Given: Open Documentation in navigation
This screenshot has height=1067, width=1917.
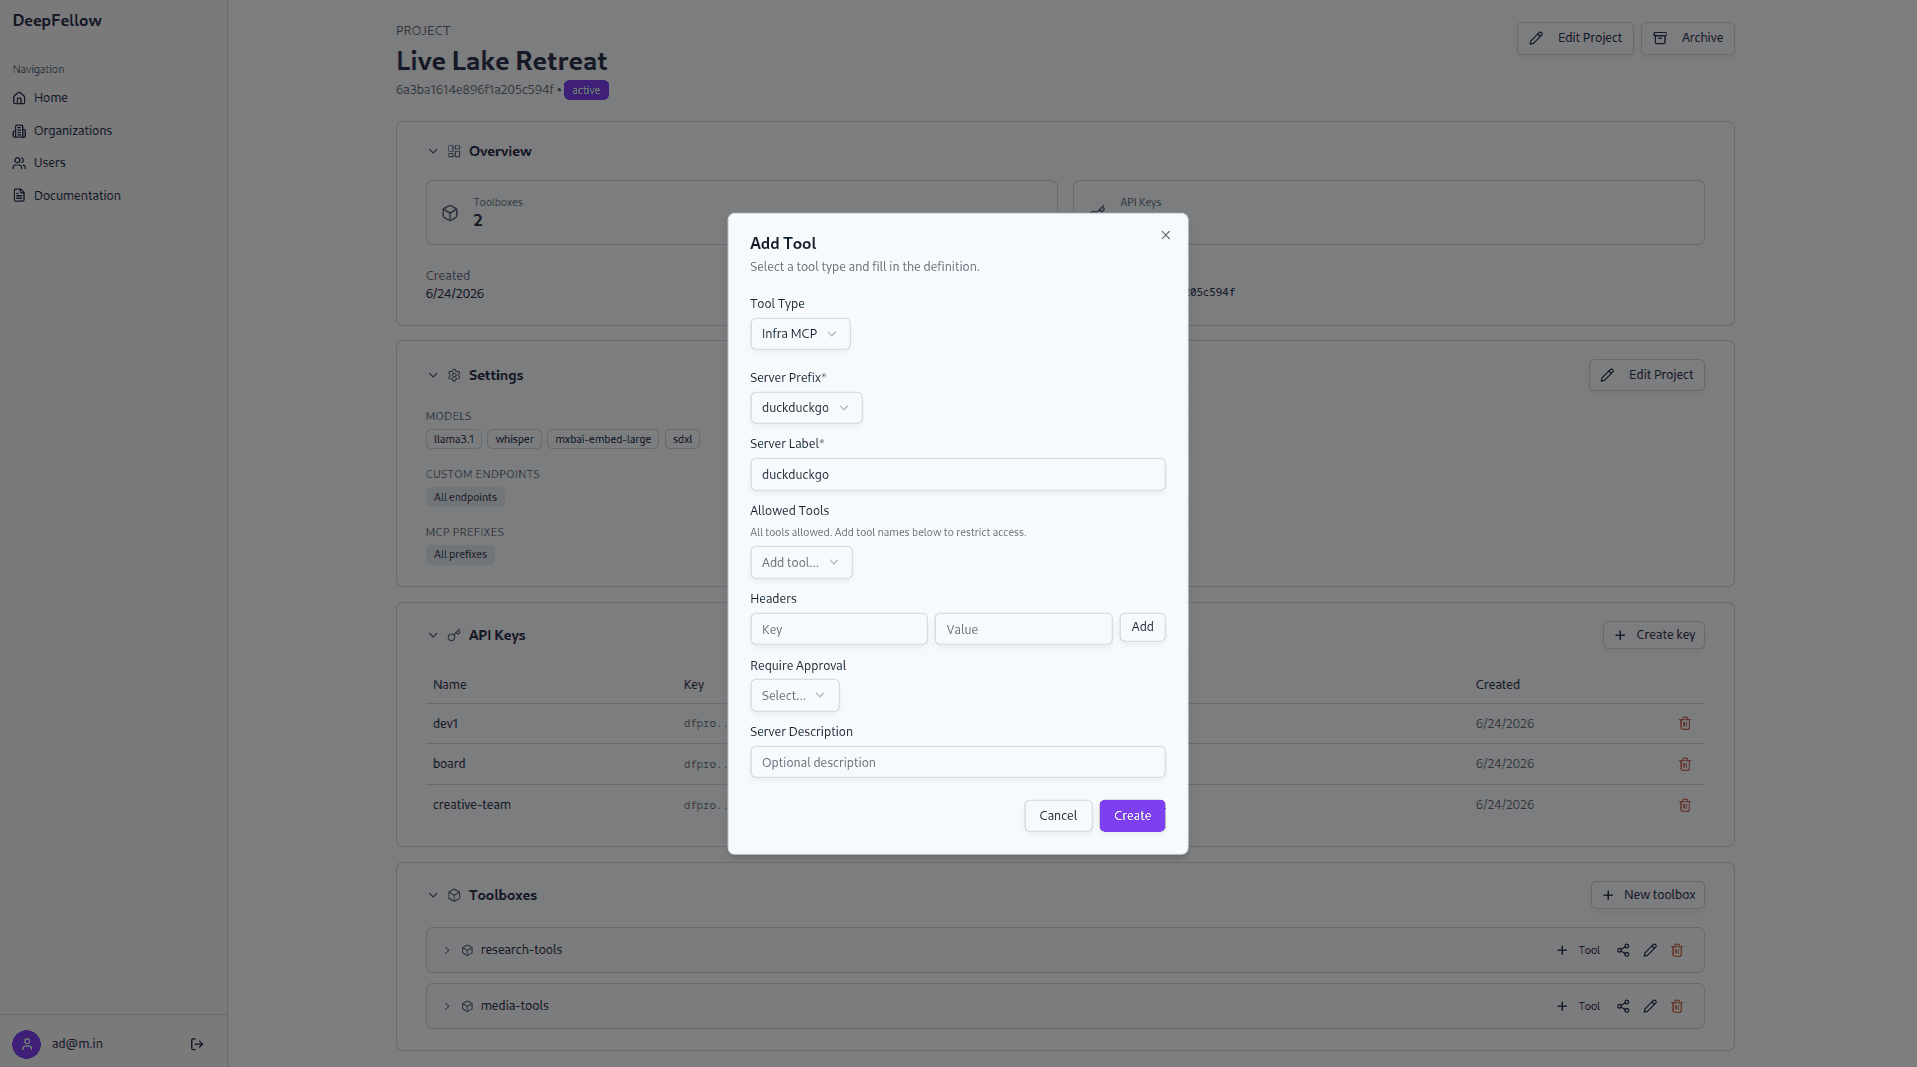Looking at the screenshot, I should click(x=77, y=196).
